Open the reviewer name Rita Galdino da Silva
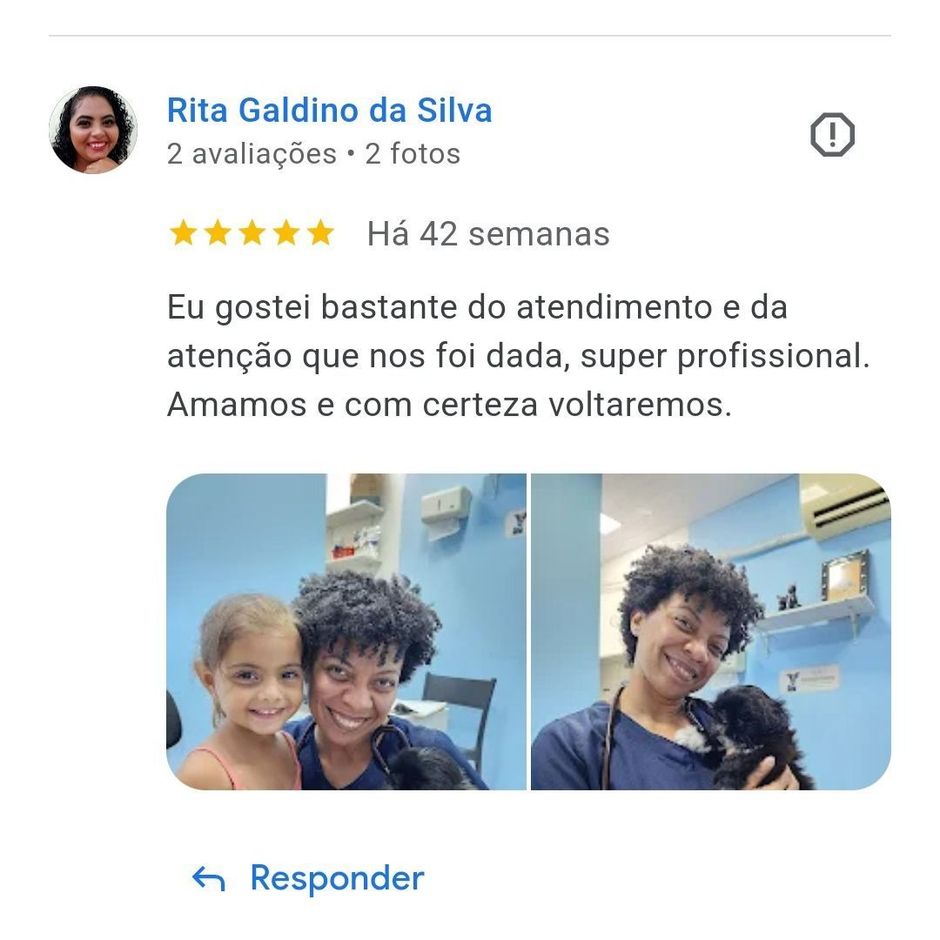The image size is (940, 940). pyautogui.click(x=329, y=110)
